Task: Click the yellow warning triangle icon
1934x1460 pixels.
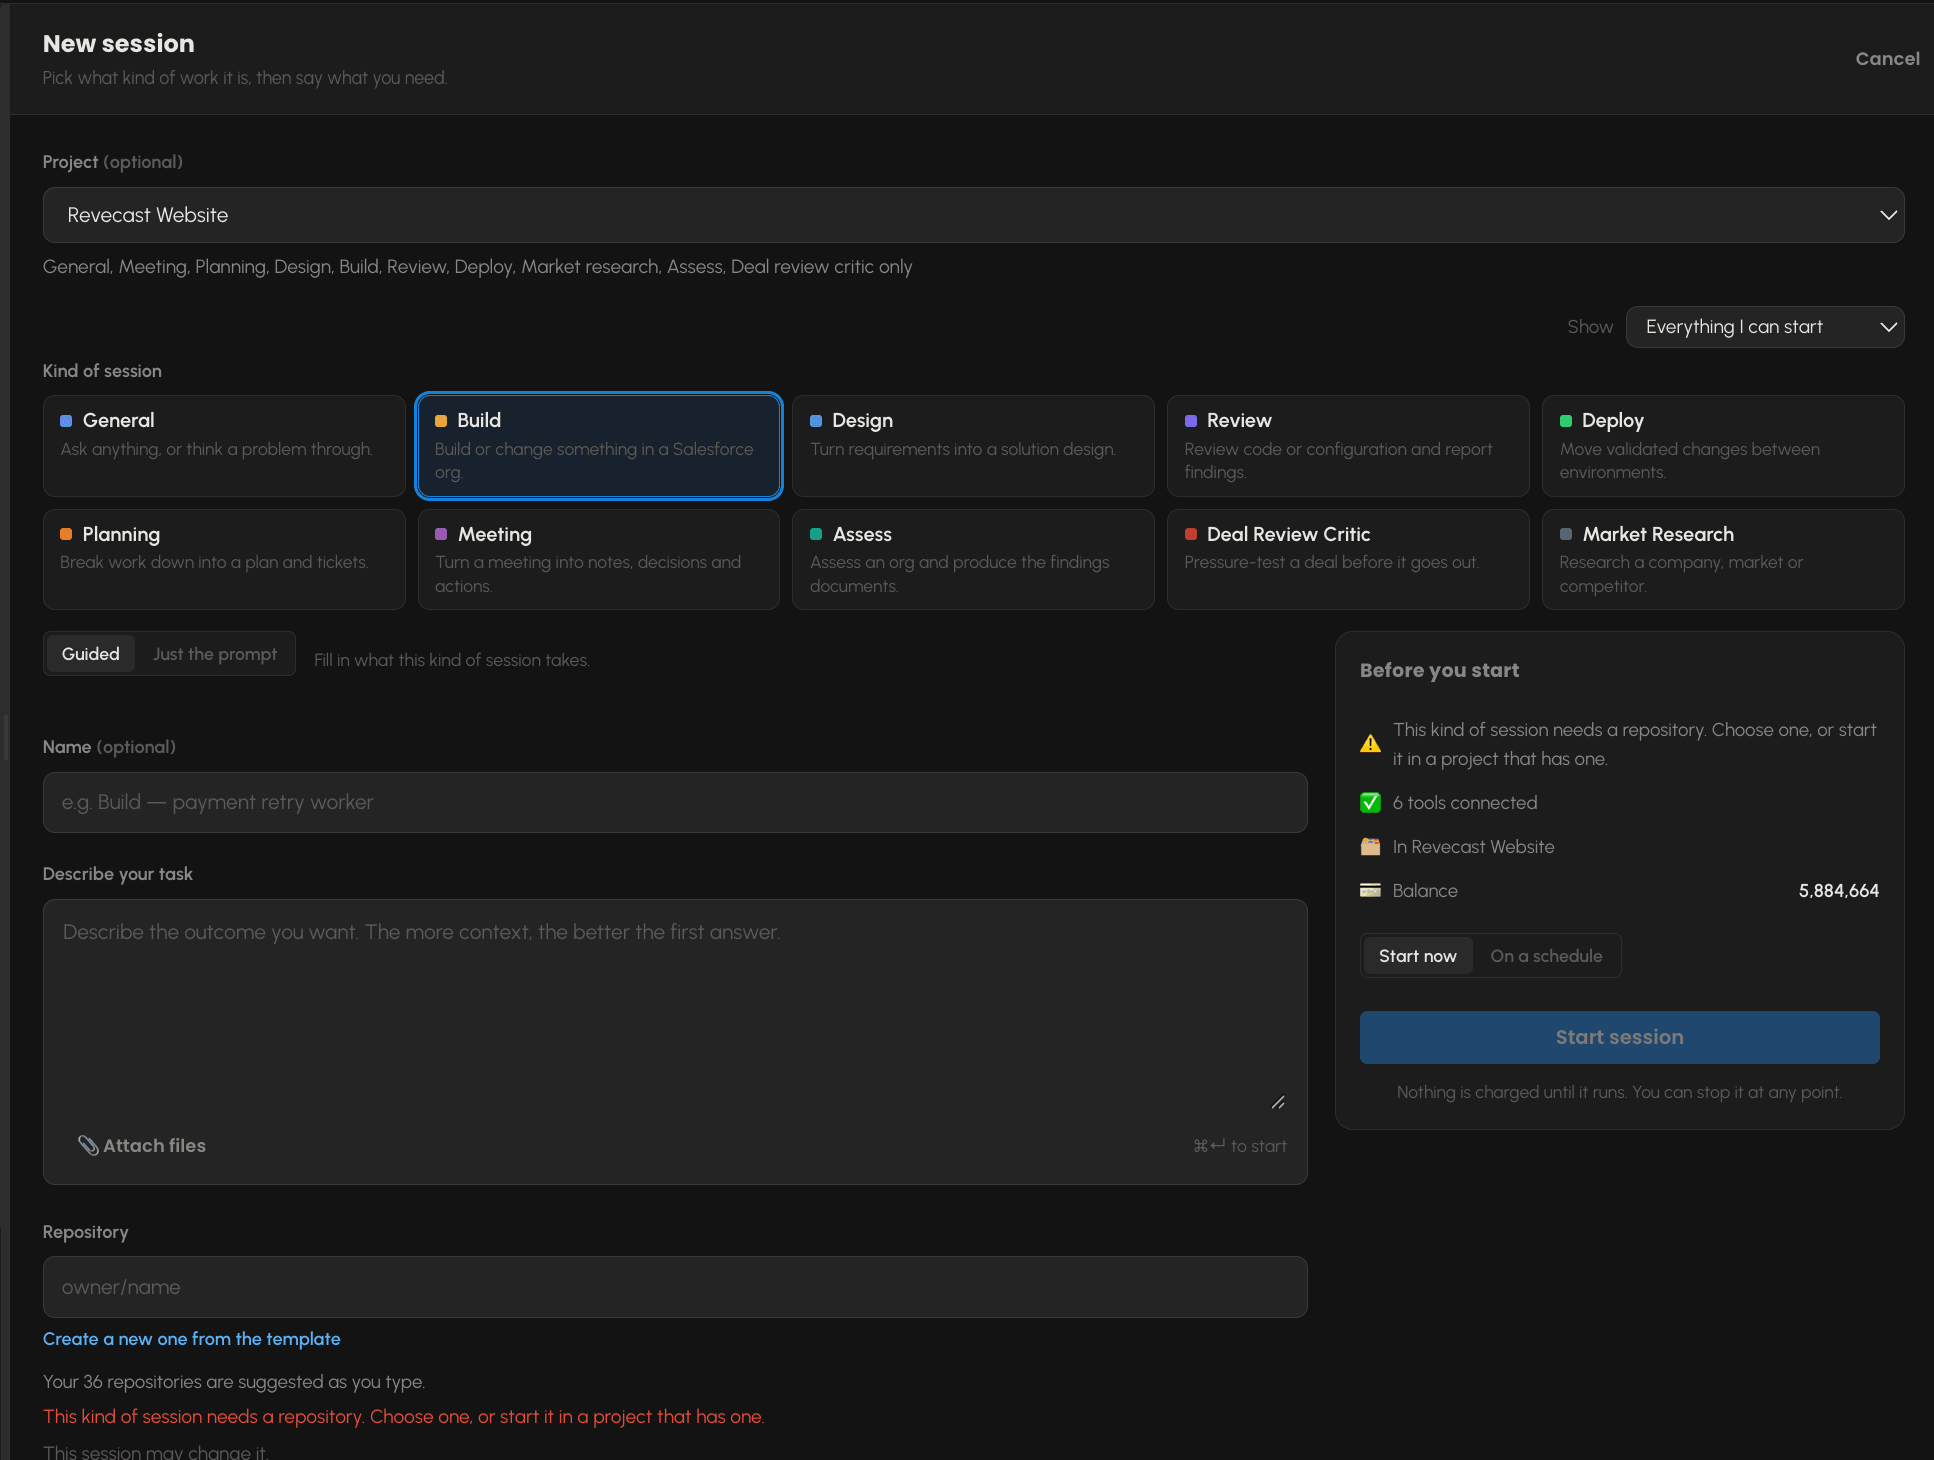Action: [x=1370, y=744]
